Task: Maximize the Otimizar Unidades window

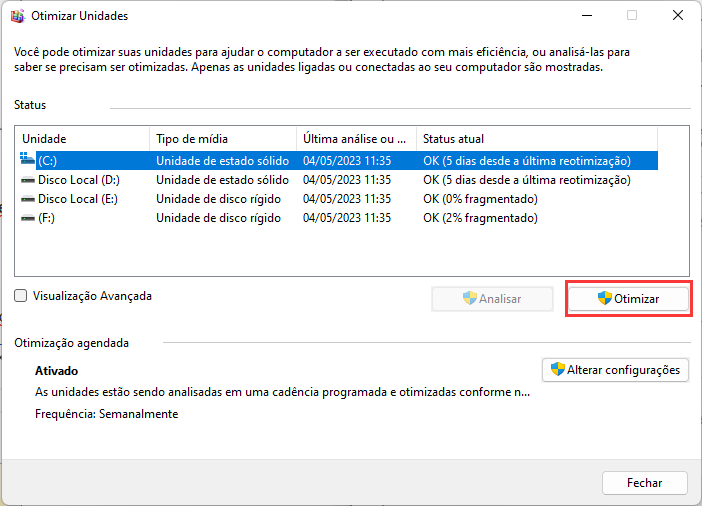Action: [x=631, y=16]
